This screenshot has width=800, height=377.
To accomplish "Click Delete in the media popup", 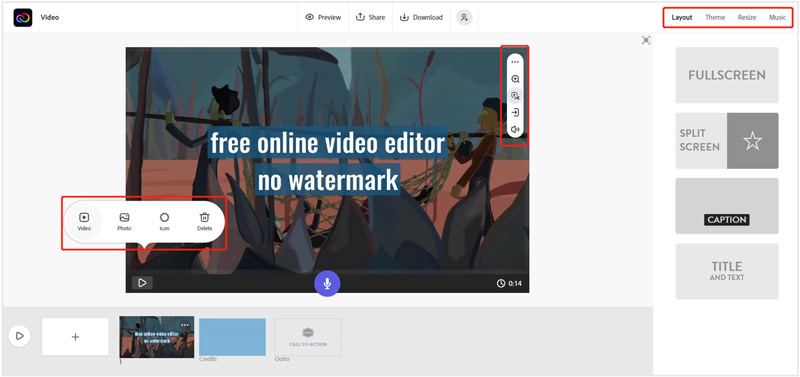I will (205, 222).
